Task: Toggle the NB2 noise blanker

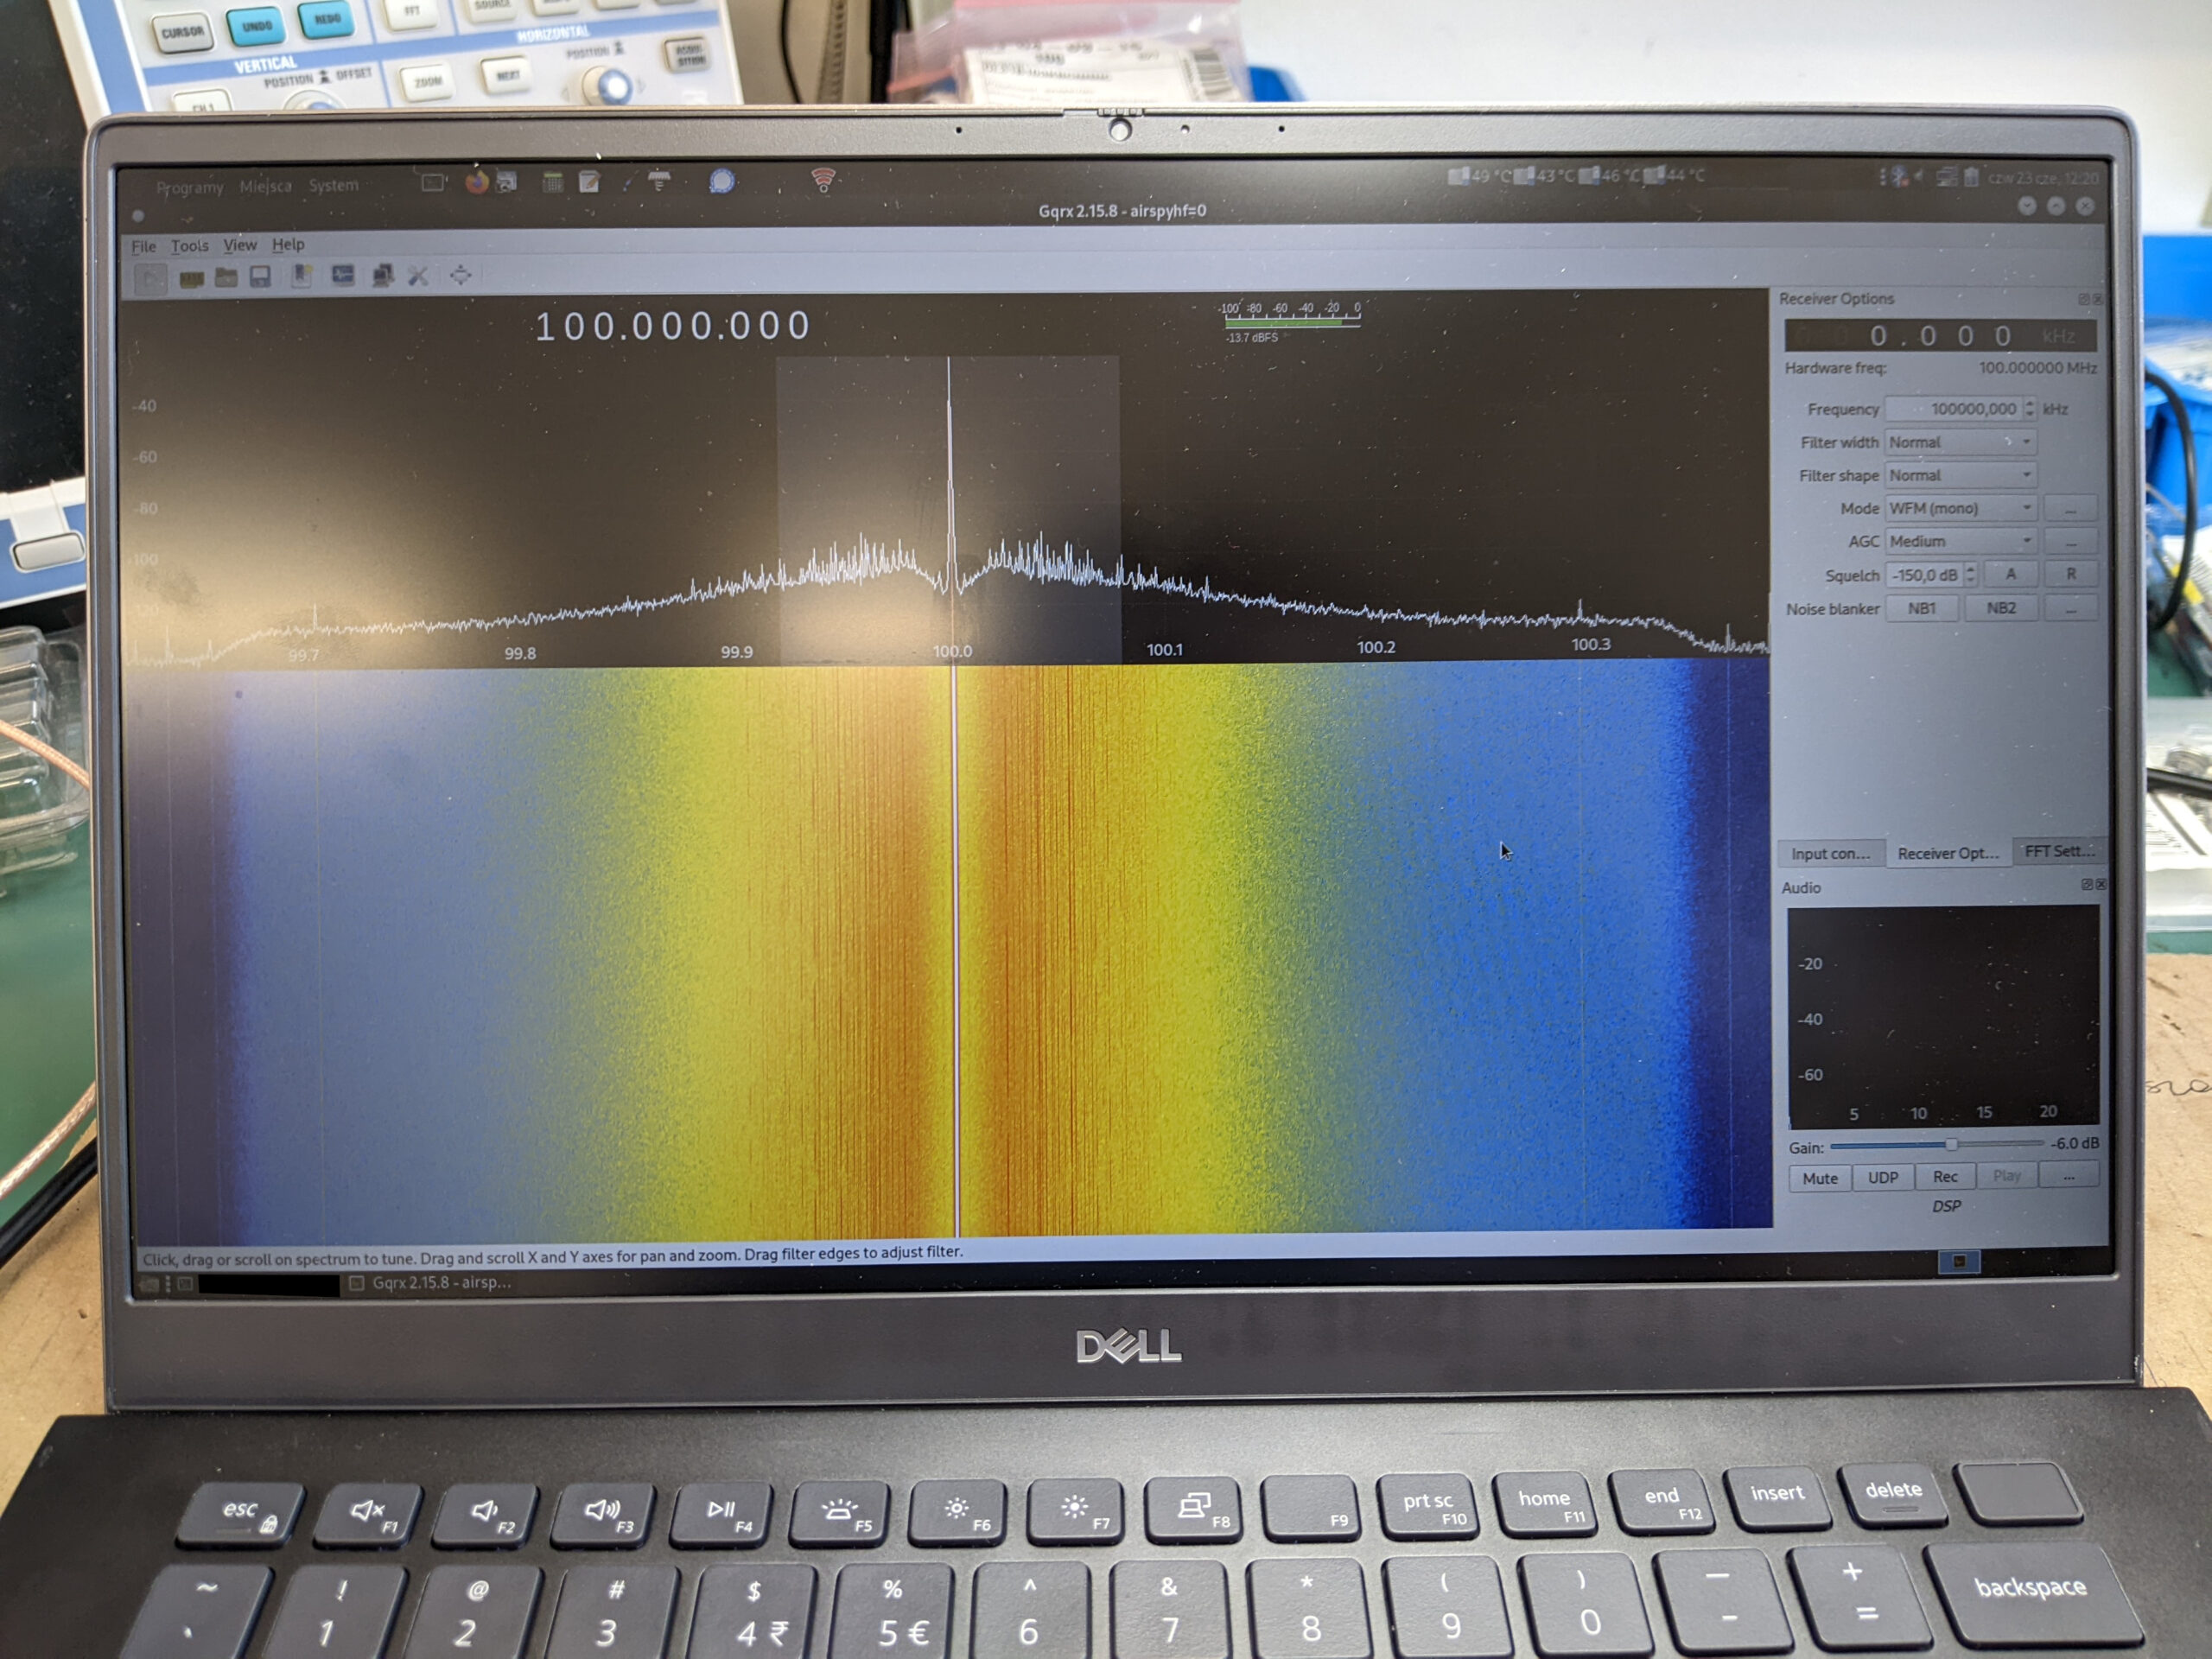Action: (x=2000, y=608)
